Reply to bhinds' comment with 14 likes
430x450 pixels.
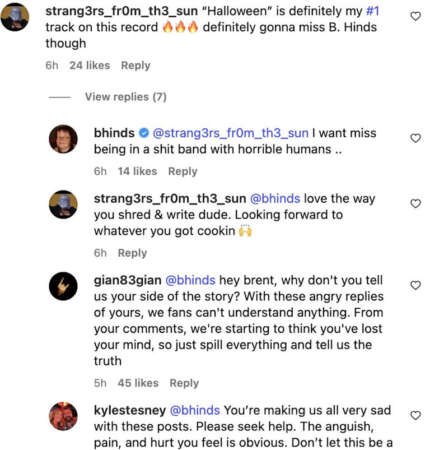(x=183, y=171)
